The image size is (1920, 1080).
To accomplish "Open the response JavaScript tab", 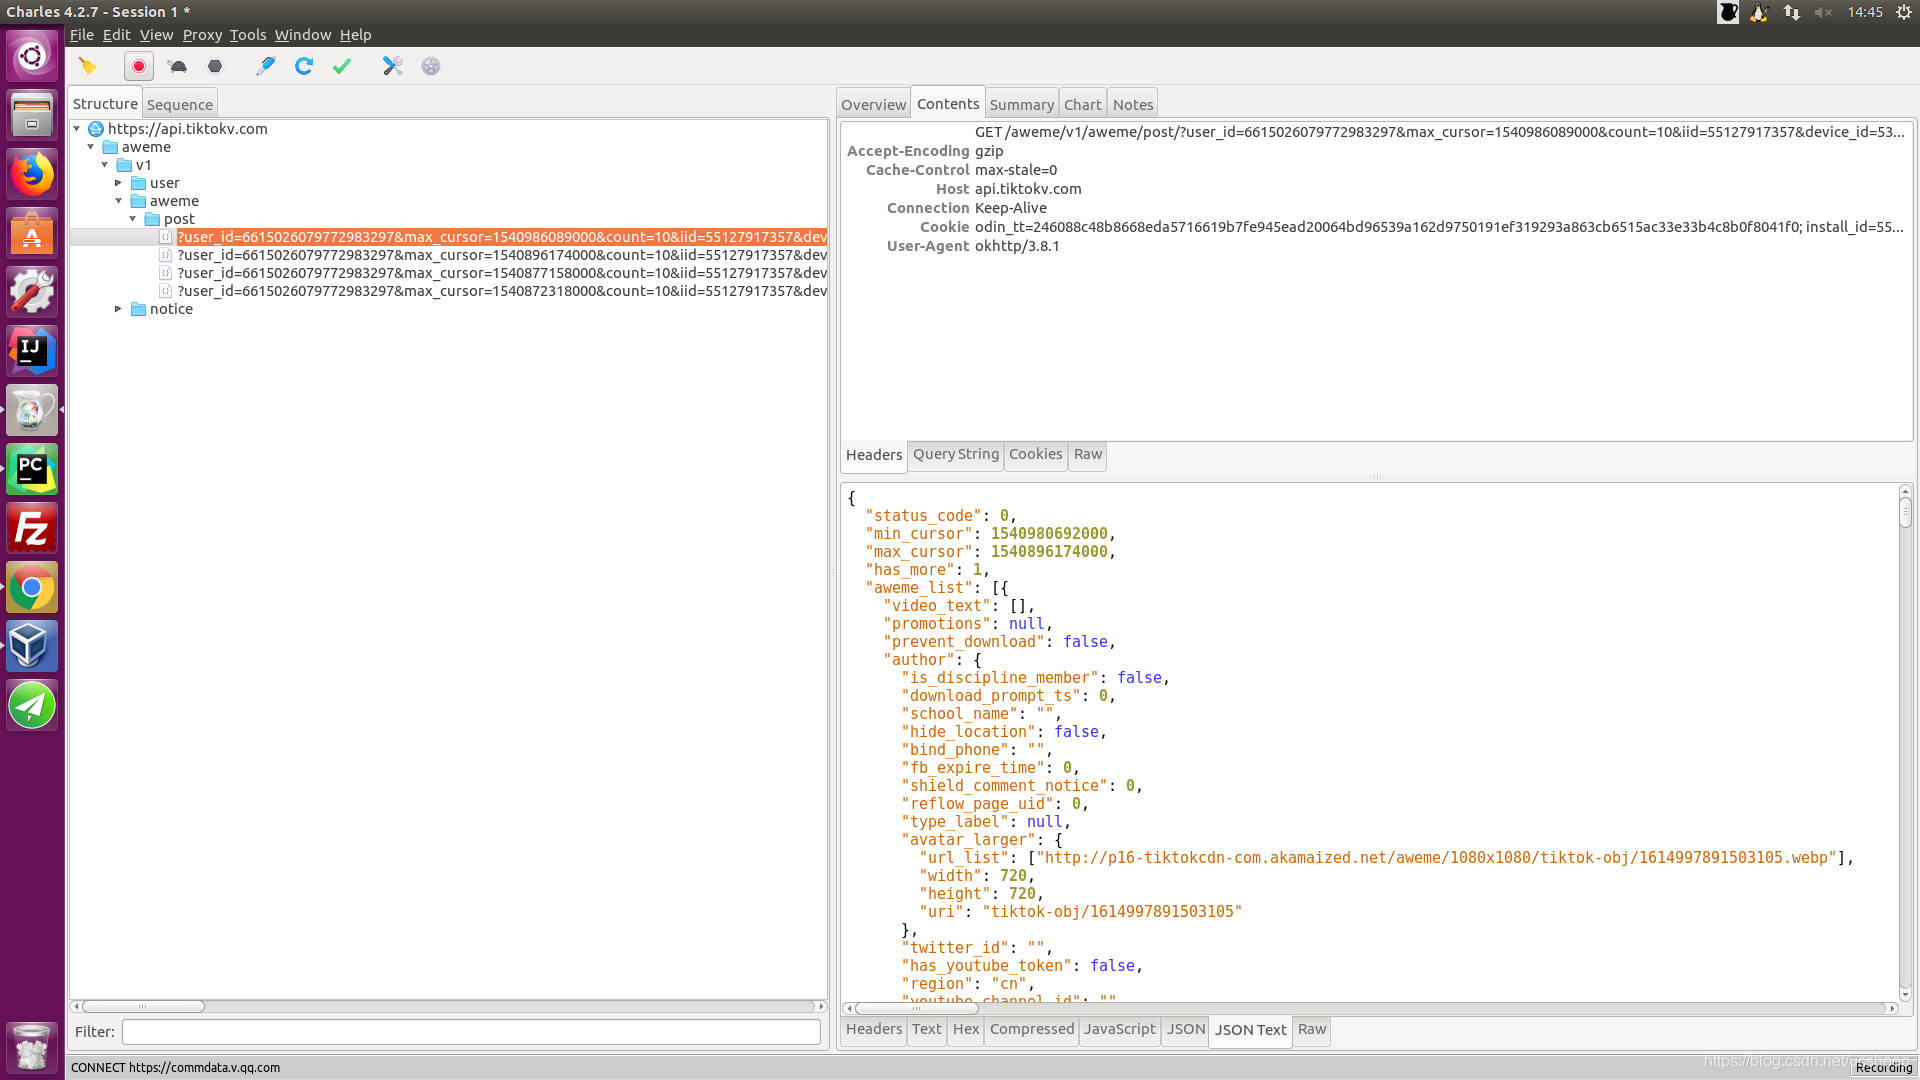I will (1119, 1029).
